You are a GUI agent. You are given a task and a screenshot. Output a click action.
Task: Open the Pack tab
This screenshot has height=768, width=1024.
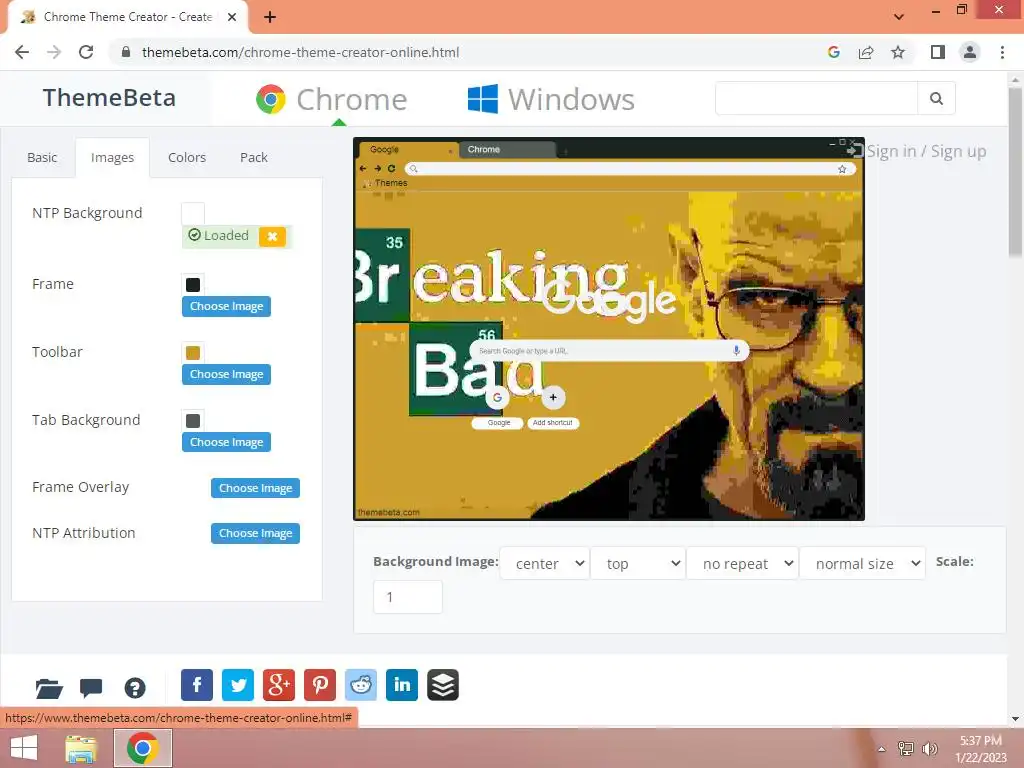[253, 157]
